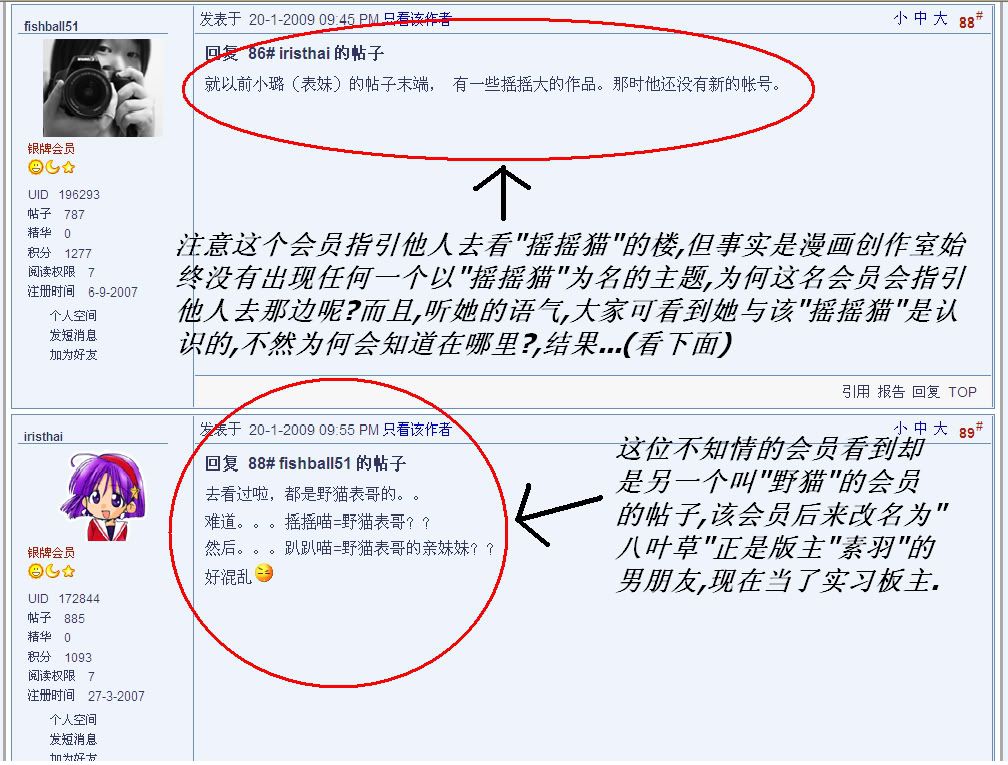The image size is (1008, 765).
Task: Click iristhai's star rank icon
Action: click(x=68, y=572)
